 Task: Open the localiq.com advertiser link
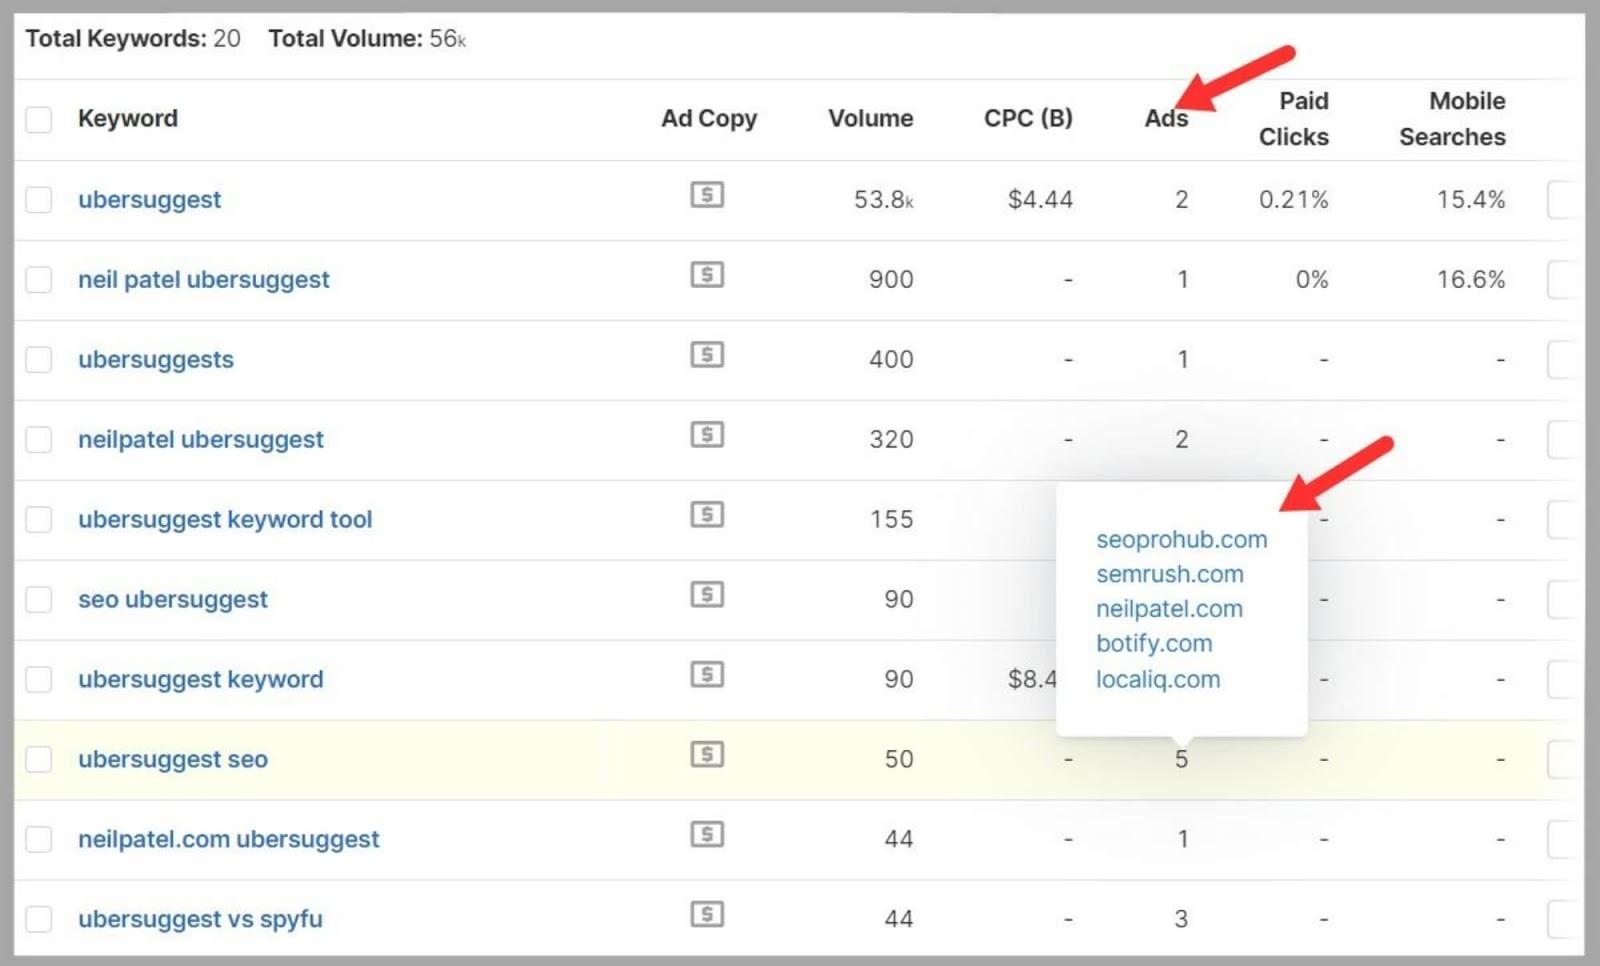coord(1158,679)
